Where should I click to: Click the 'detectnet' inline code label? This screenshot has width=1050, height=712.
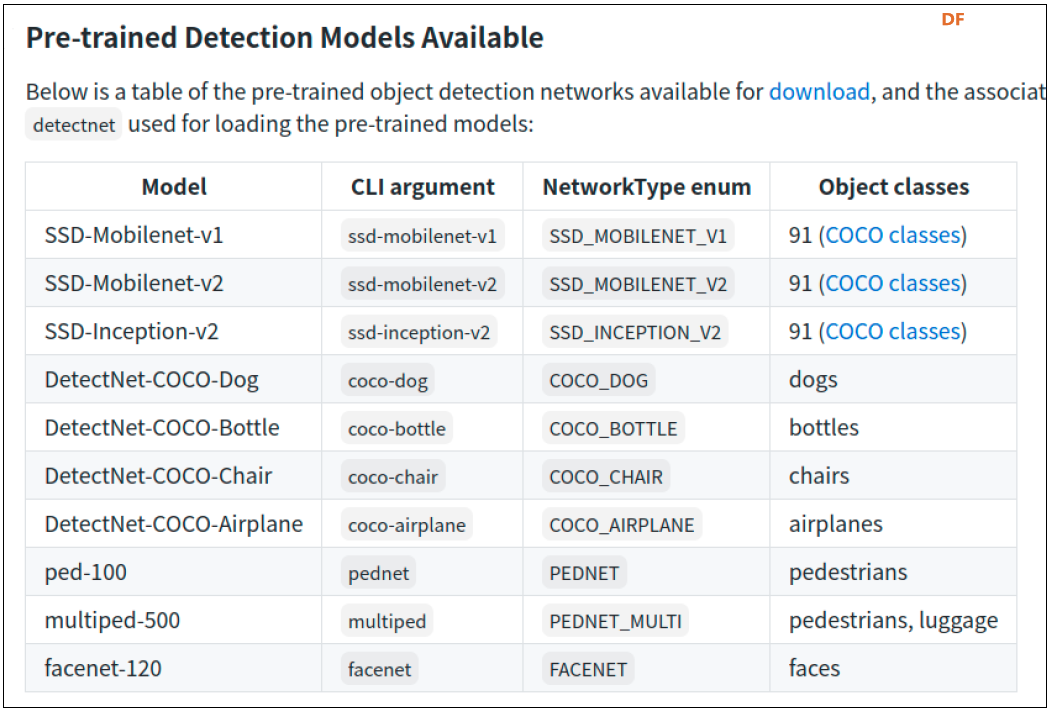pos(74,125)
